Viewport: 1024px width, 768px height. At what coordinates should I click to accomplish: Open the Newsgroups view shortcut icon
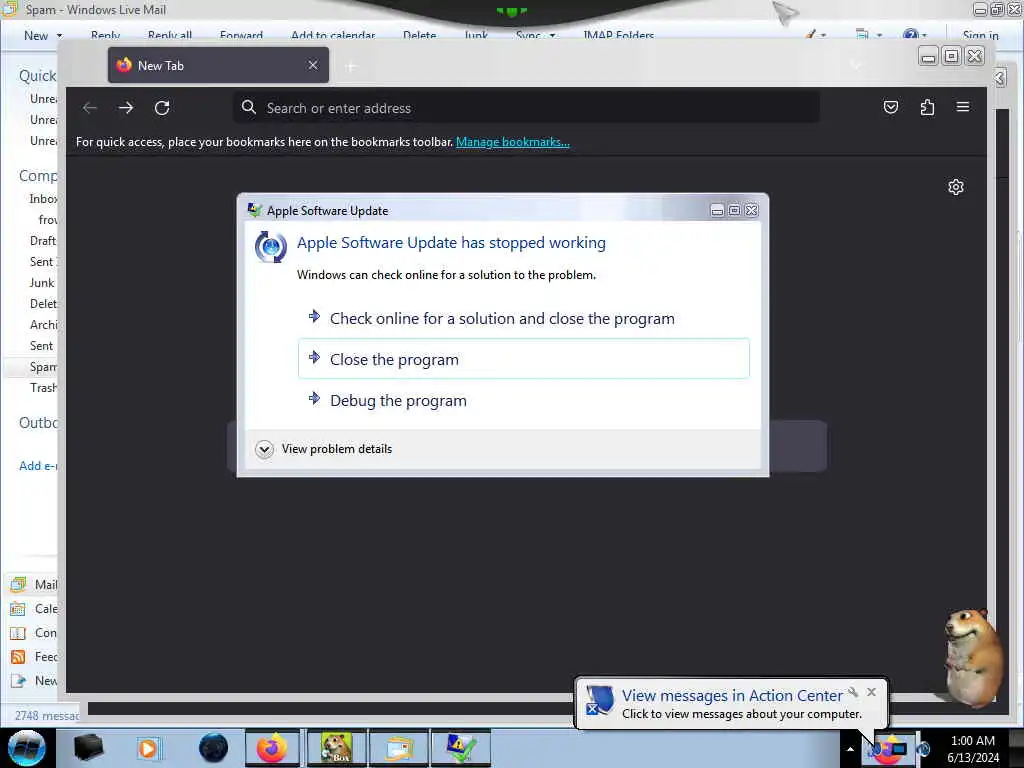[x=18, y=680]
